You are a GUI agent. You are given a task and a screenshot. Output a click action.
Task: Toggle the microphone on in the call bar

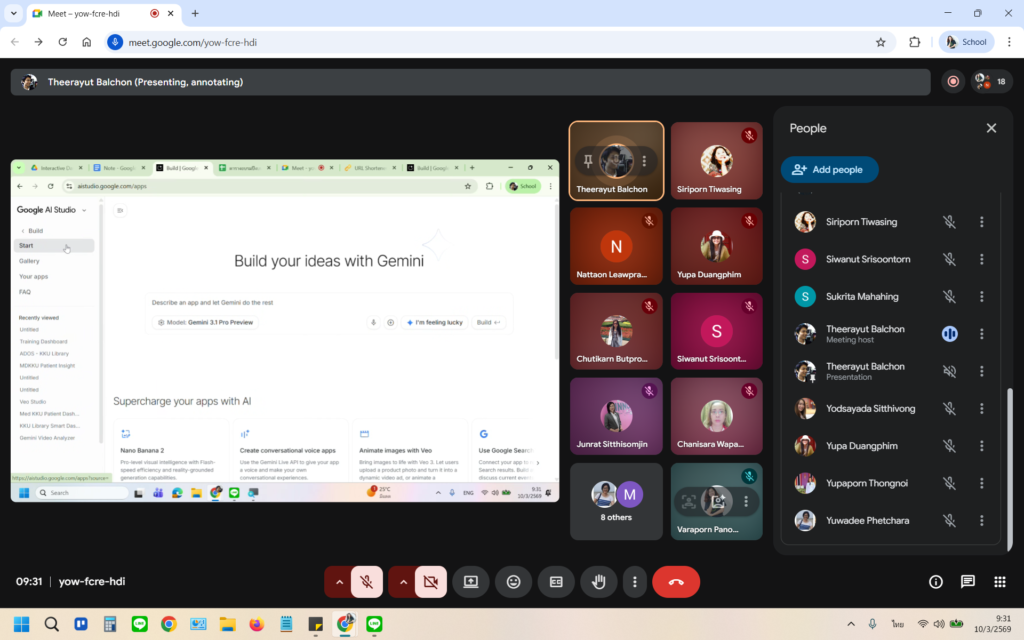(x=368, y=582)
